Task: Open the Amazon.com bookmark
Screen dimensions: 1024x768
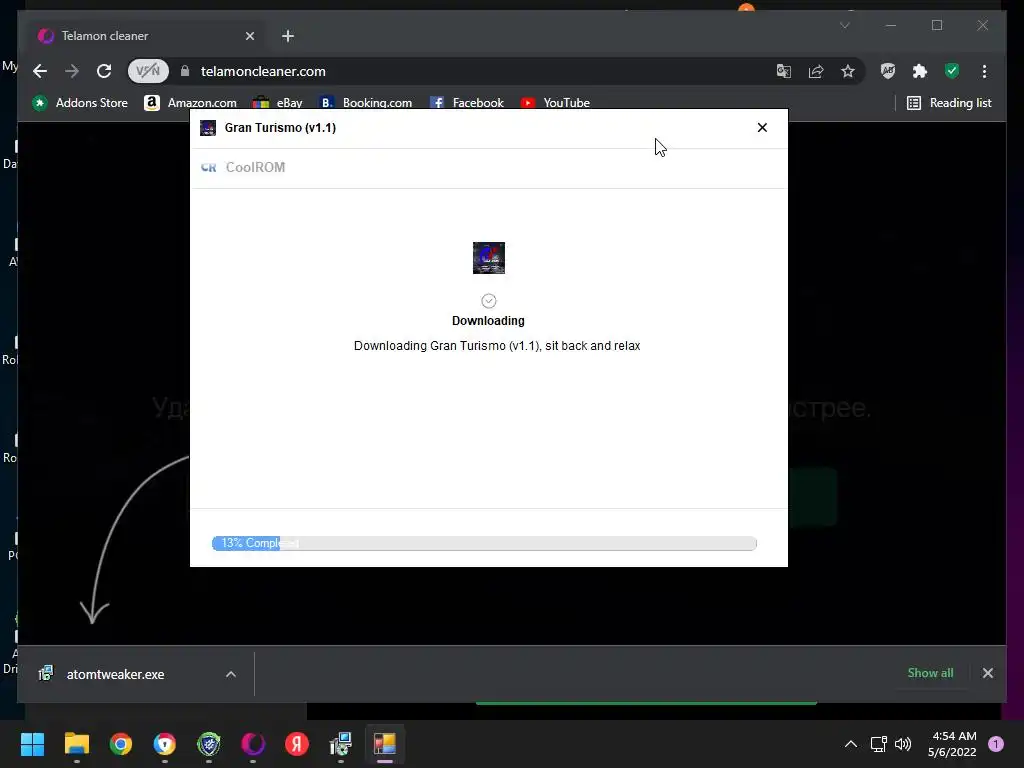Action: [x=190, y=103]
